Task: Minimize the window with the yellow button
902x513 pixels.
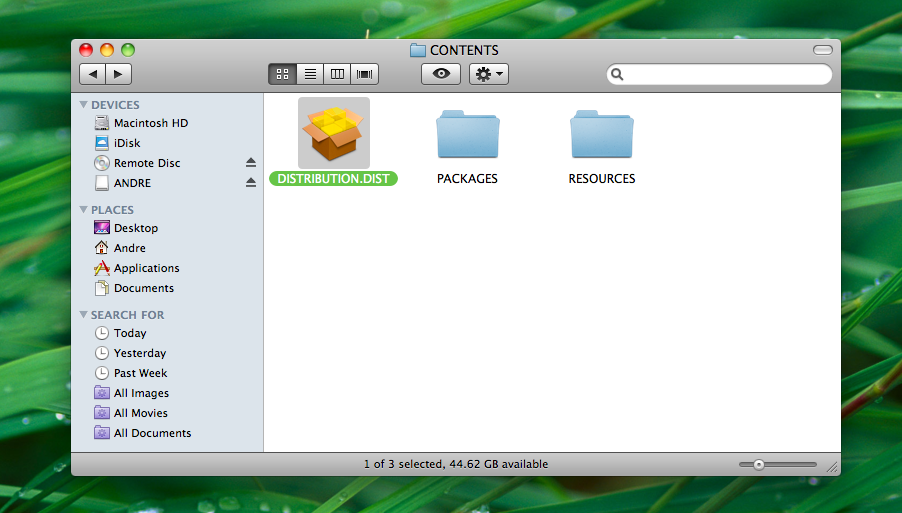Action: pos(107,50)
